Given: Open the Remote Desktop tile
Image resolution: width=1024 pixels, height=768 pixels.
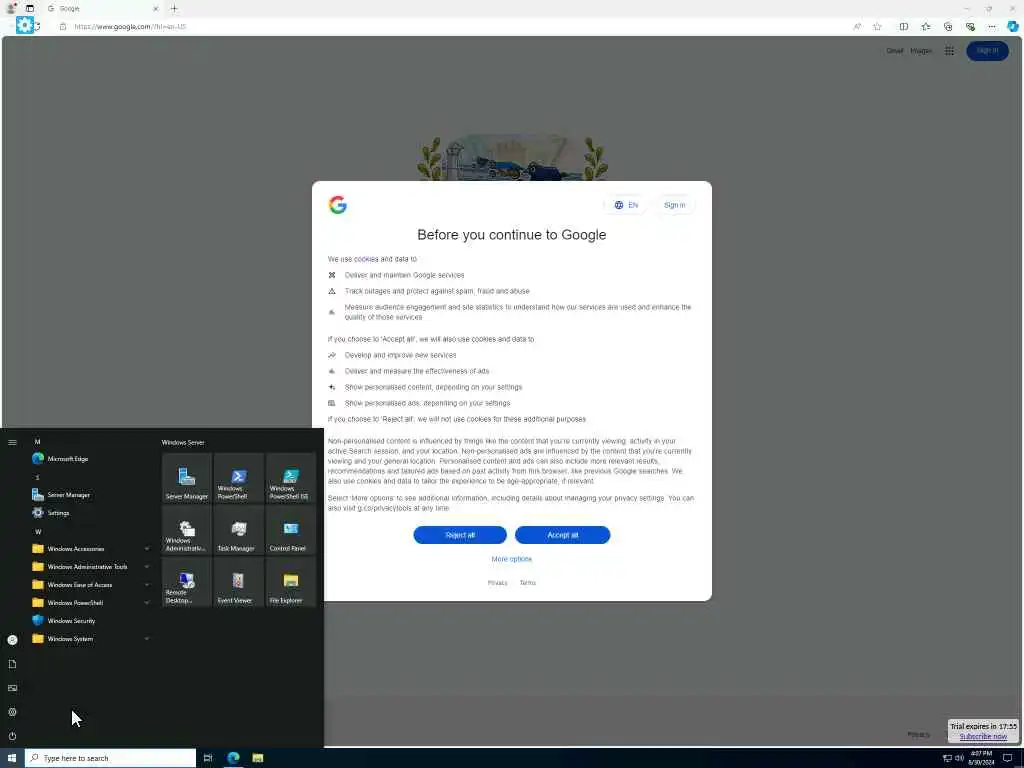Looking at the screenshot, I should pos(187,583).
